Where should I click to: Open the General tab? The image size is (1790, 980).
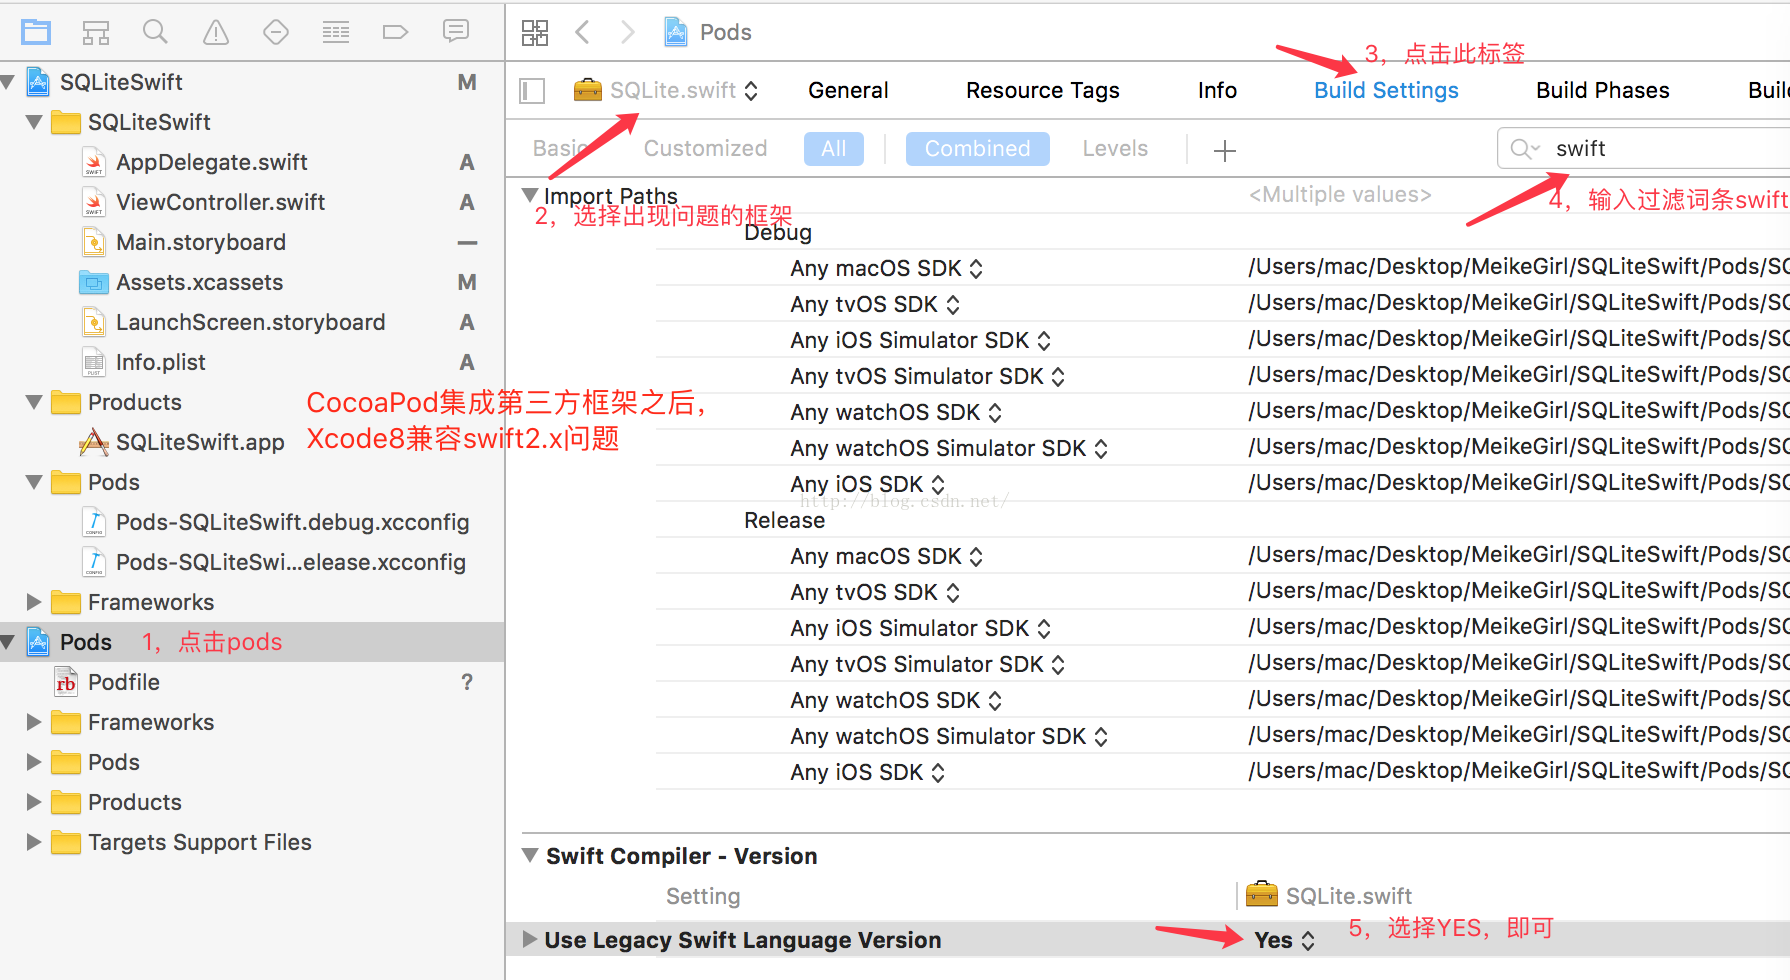[x=848, y=90]
